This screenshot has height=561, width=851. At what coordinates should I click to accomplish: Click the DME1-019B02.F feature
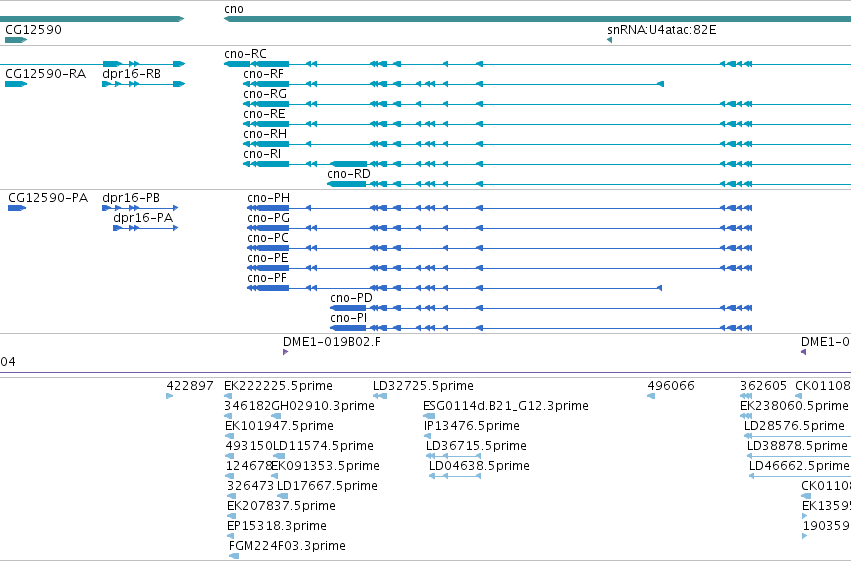tap(285, 352)
